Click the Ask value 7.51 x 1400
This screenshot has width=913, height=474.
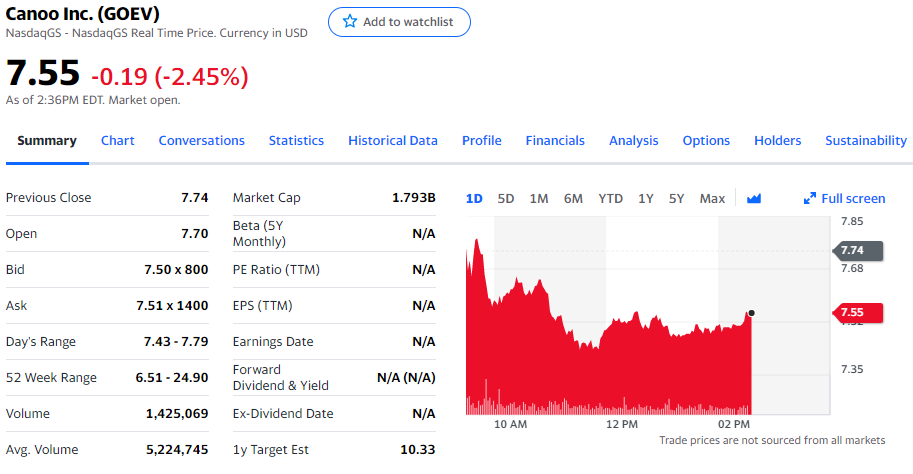coord(172,306)
